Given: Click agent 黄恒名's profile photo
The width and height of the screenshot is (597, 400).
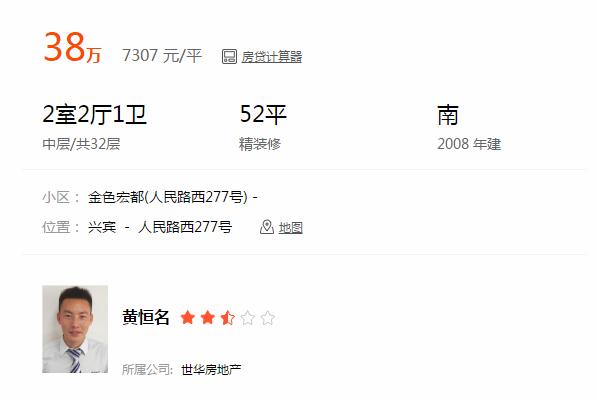Looking at the screenshot, I should (75, 329).
